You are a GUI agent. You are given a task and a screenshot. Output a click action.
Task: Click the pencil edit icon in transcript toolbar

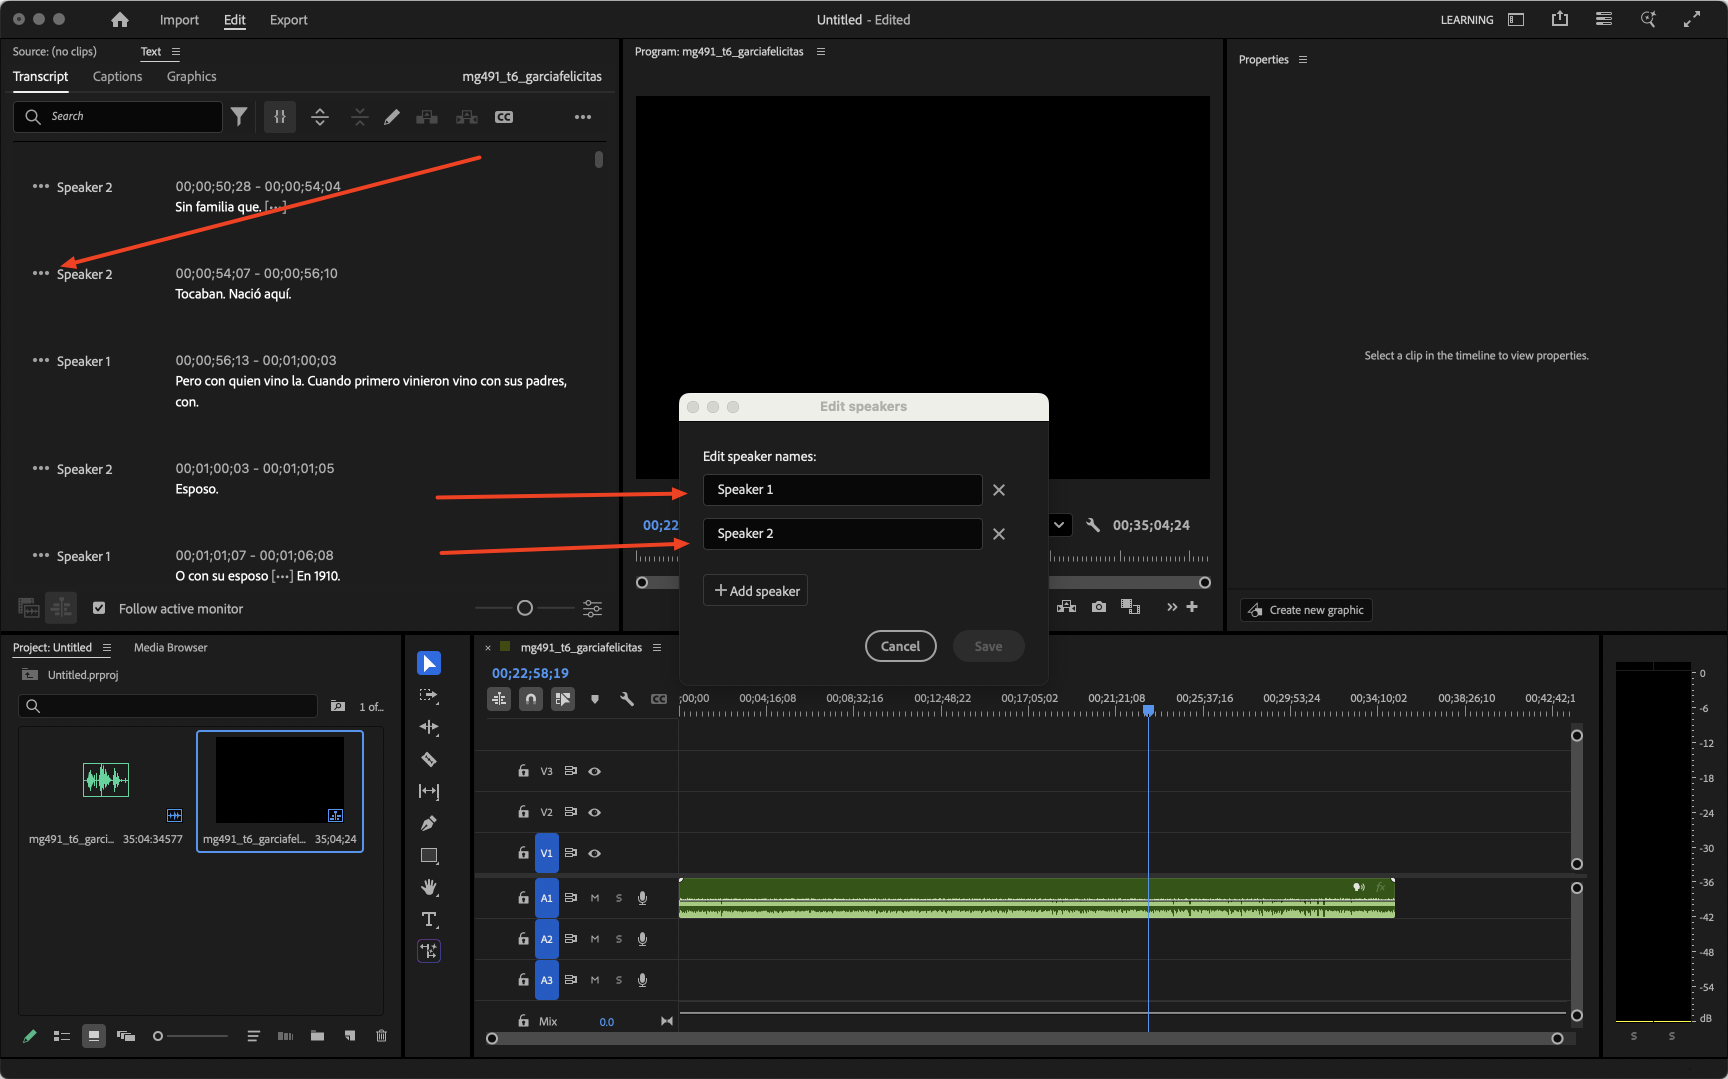pos(392,117)
